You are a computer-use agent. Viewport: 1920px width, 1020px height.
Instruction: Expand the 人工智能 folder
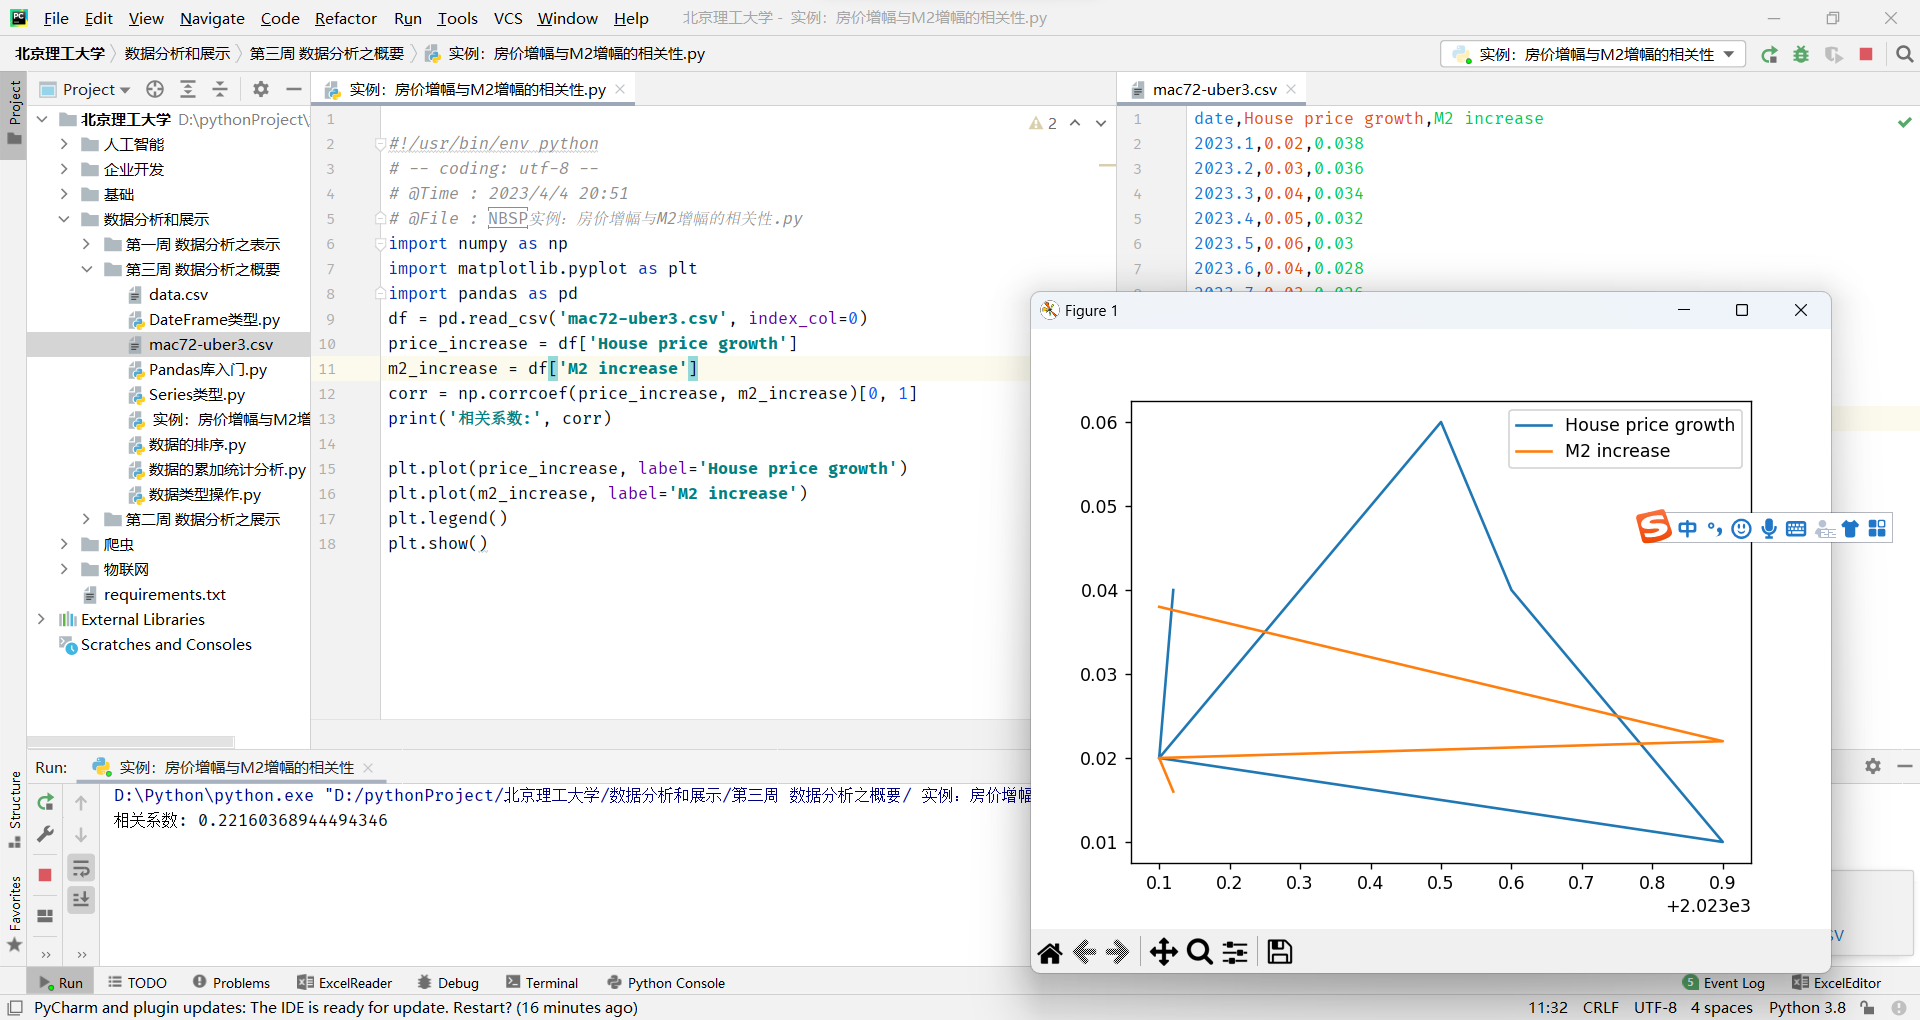pos(64,144)
